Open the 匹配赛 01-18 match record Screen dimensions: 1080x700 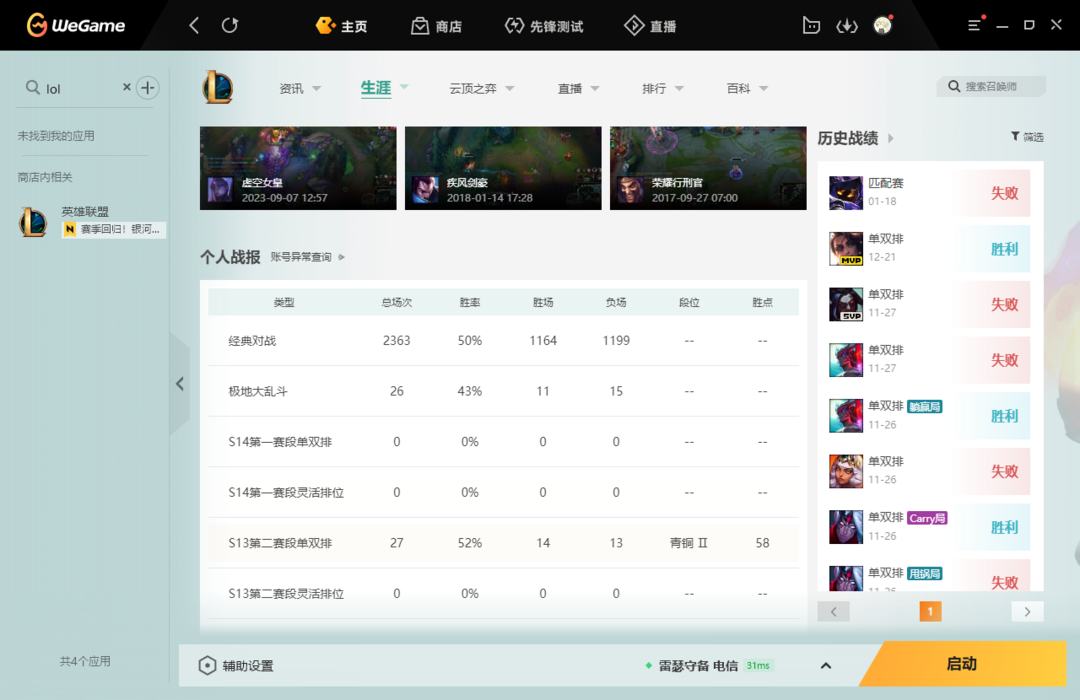click(929, 192)
